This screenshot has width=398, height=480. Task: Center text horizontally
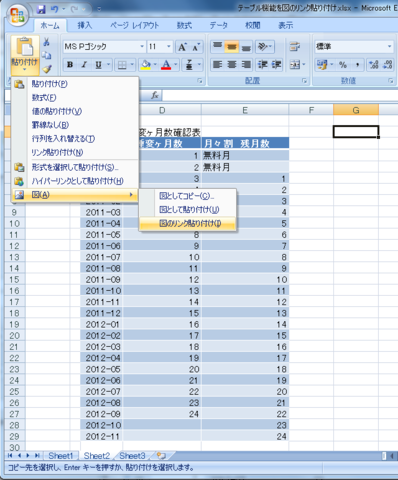[x=232, y=64]
